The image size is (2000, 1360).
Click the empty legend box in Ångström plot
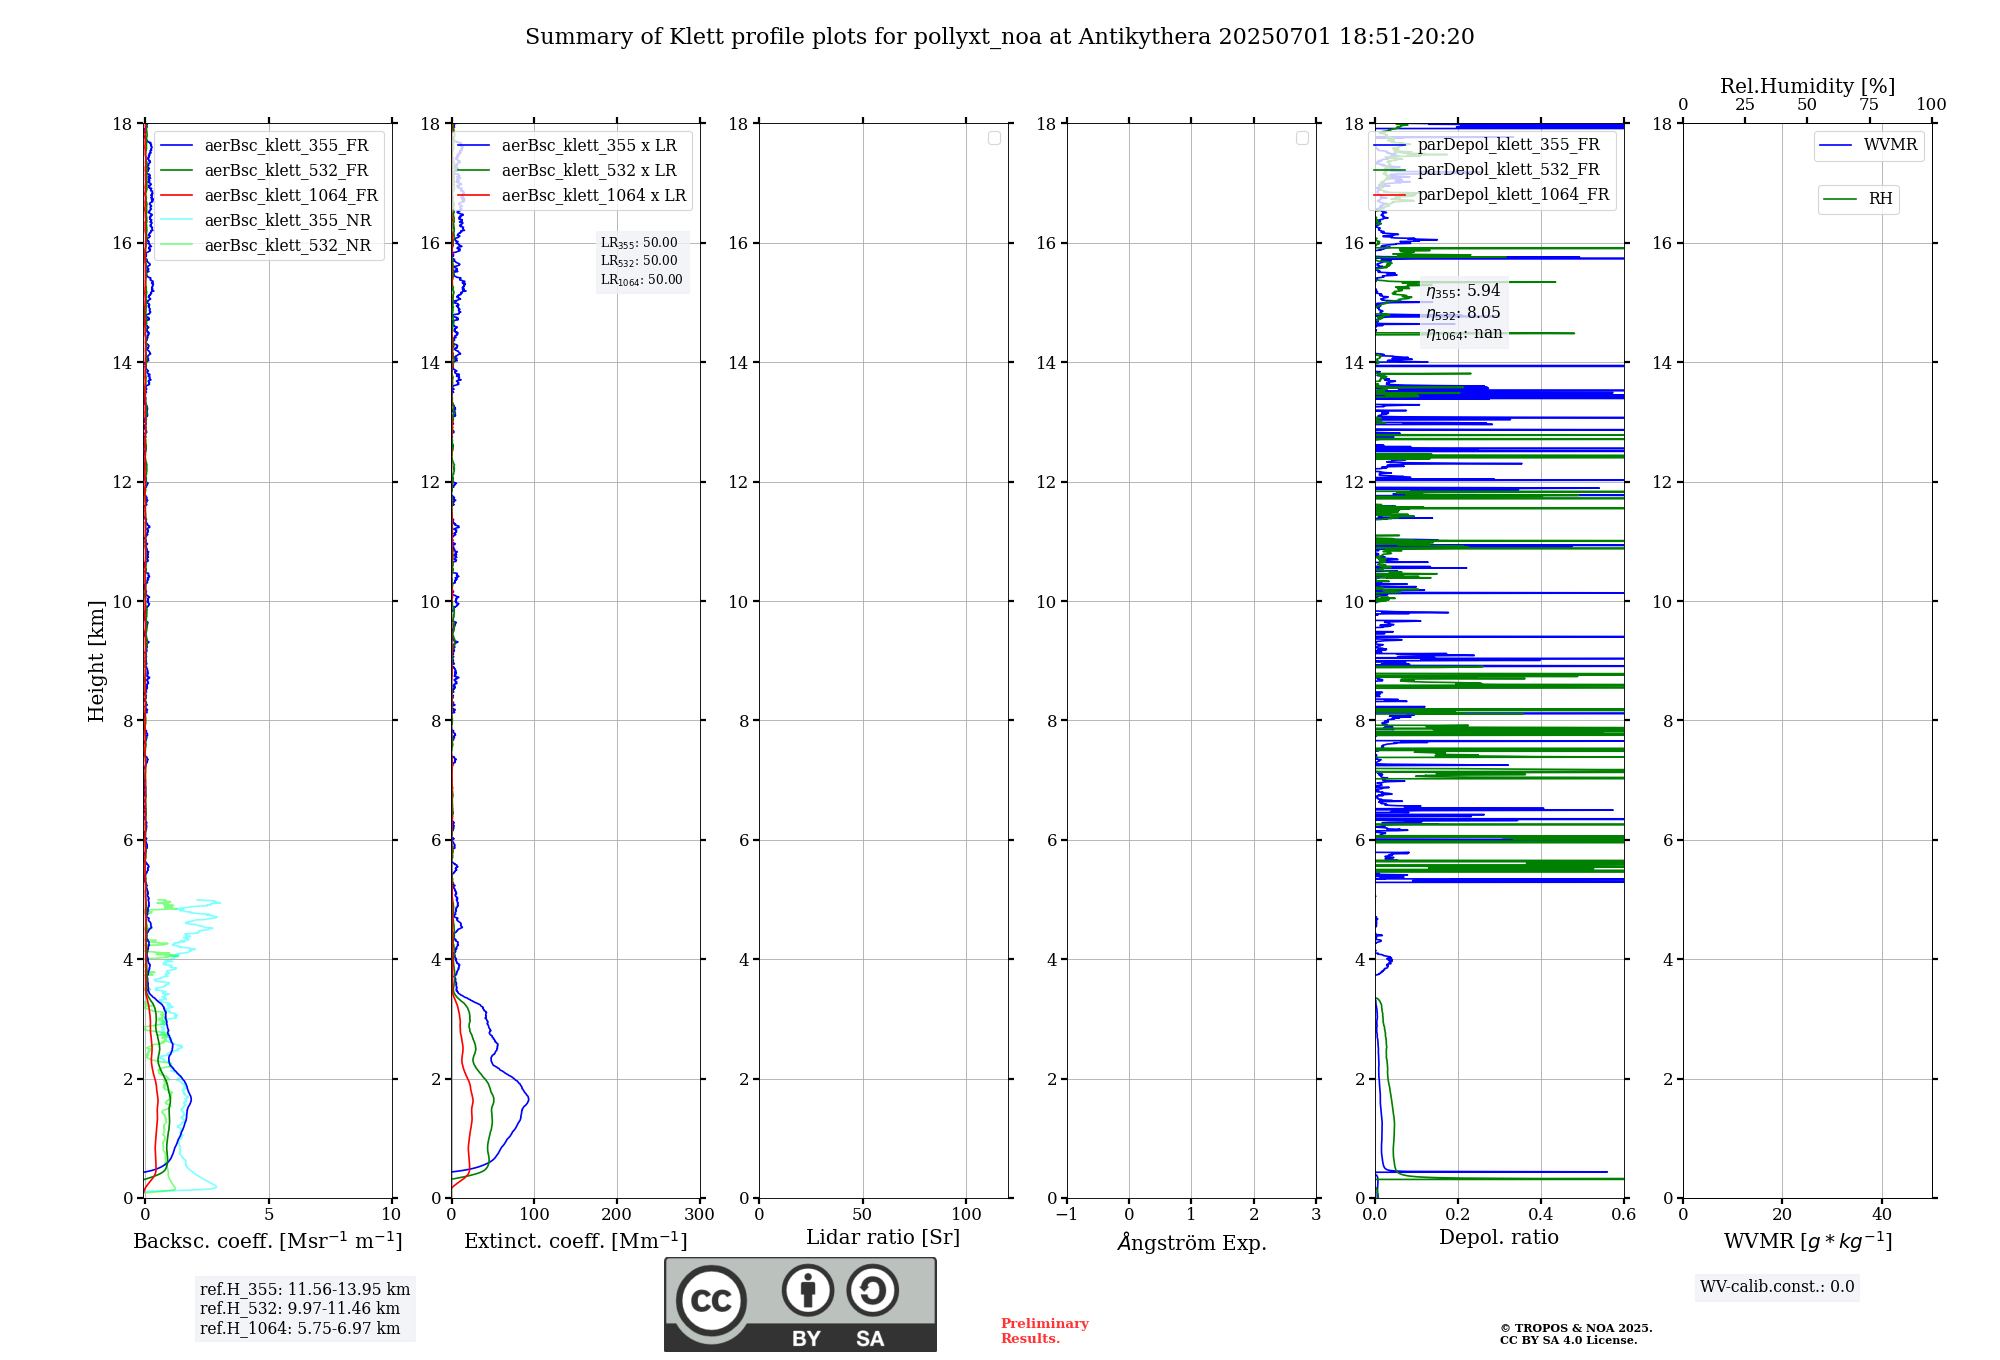[1302, 138]
